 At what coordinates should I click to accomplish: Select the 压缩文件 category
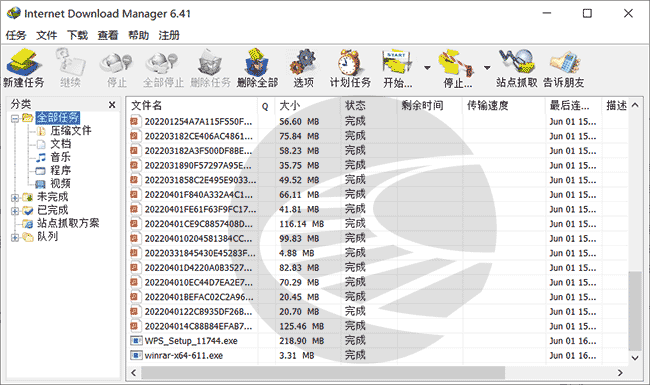[70, 131]
